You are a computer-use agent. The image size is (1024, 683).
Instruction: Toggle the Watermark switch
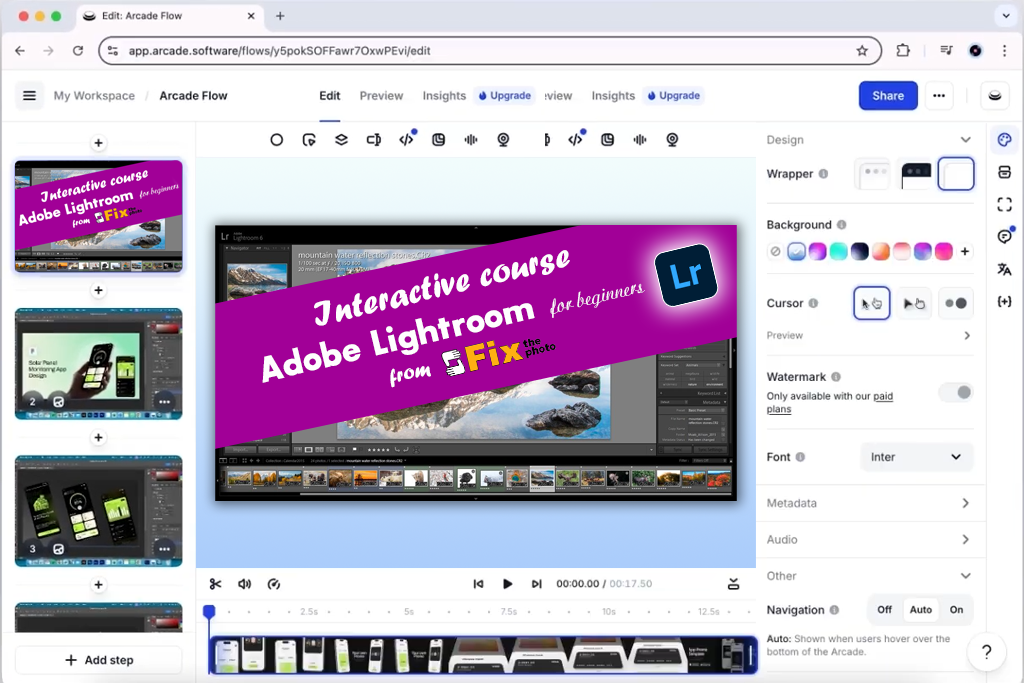click(x=955, y=392)
